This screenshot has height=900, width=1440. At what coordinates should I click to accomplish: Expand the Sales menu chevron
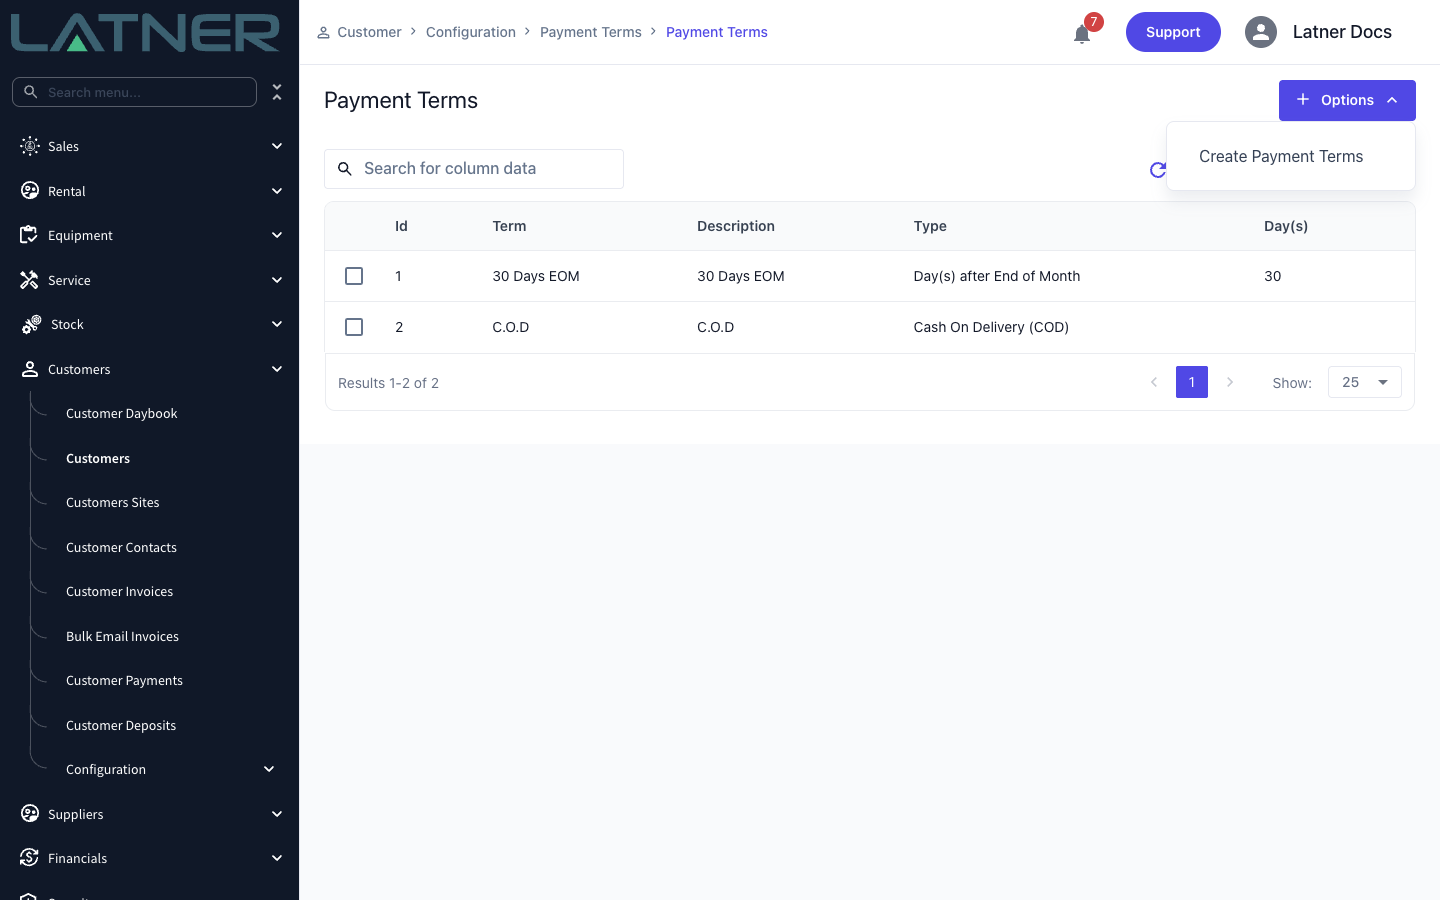click(x=277, y=146)
